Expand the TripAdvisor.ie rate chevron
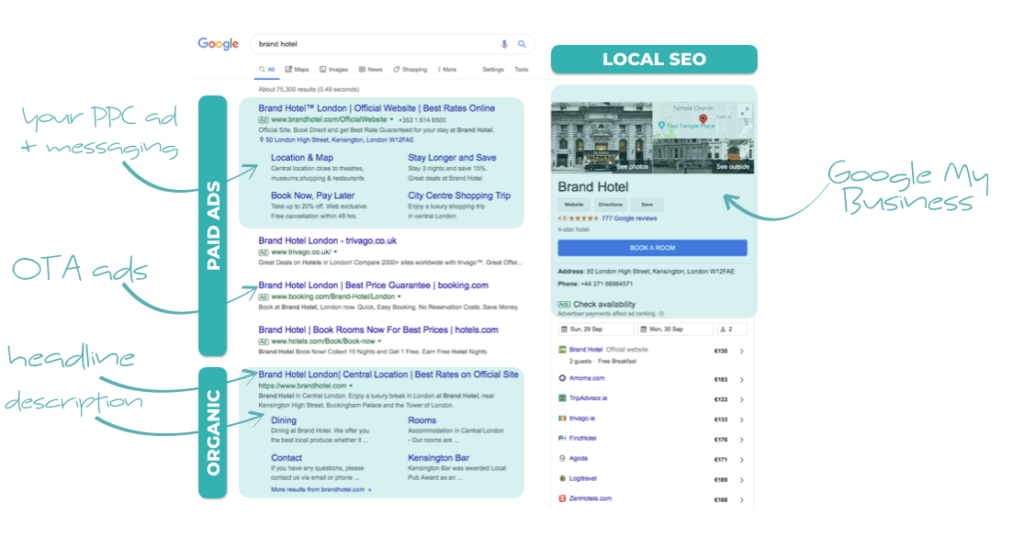The width and height of the screenshot is (1024, 536). pyautogui.click(x=742, y=400)
